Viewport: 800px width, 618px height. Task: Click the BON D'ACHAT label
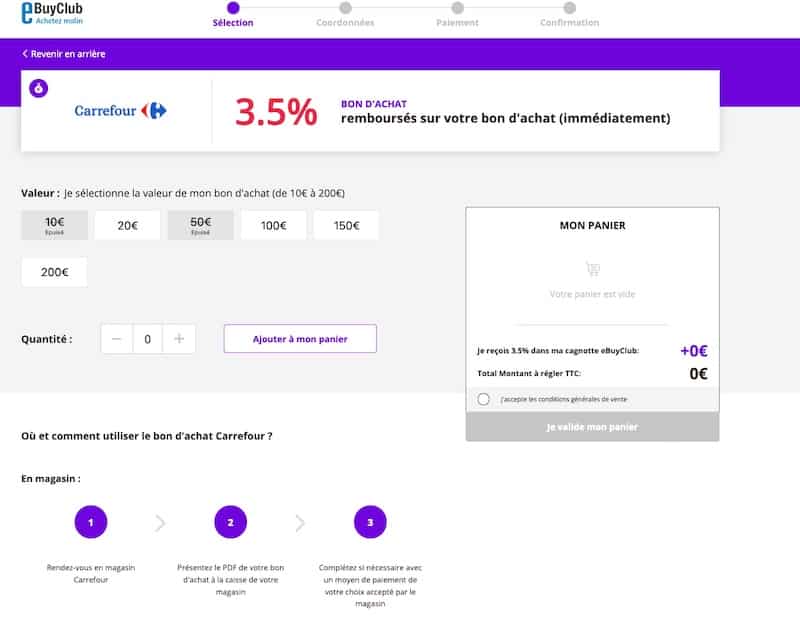[x=374, y=104]
